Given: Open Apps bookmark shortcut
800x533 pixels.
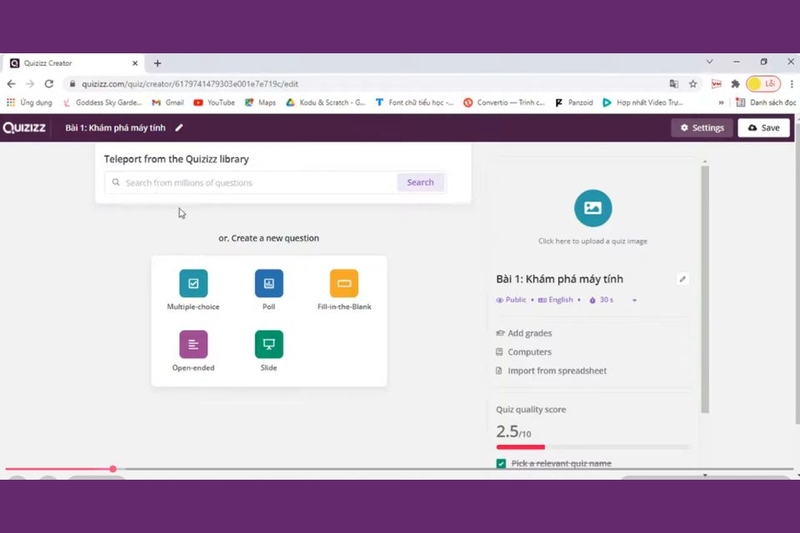Looking at the screenshot, I should click(x=30, y=103).
